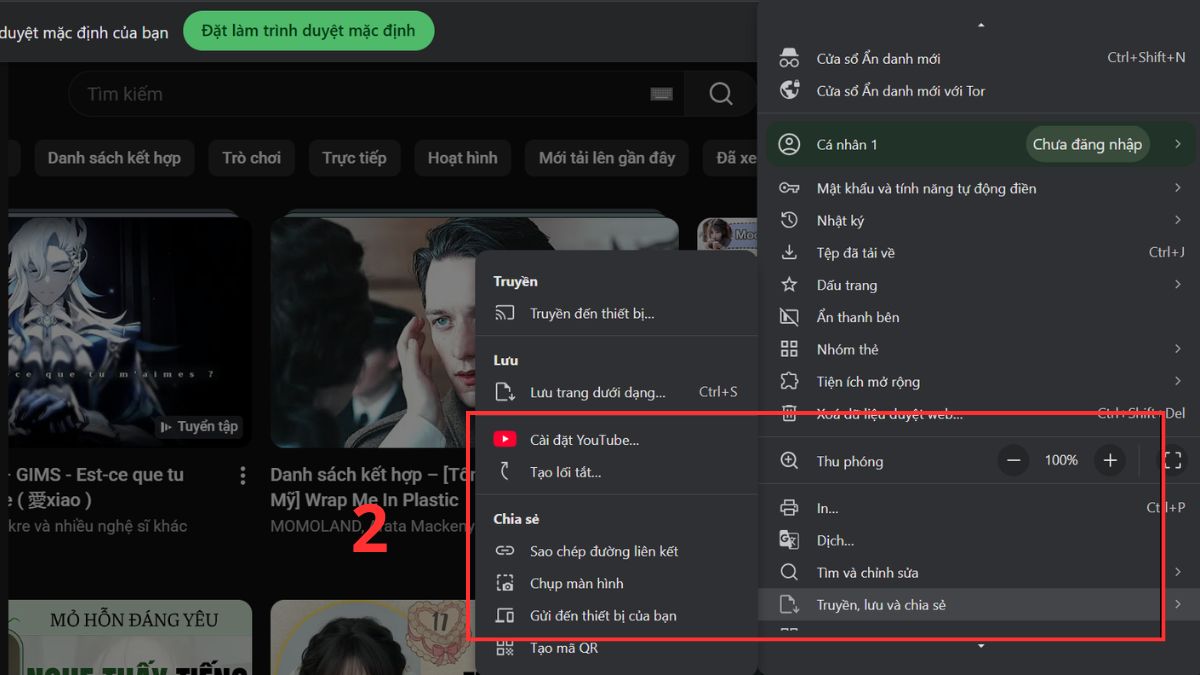Expand the Dấu trang submenu chevron
This screenshot has height=675, width=1200.
coord(1177,285)
